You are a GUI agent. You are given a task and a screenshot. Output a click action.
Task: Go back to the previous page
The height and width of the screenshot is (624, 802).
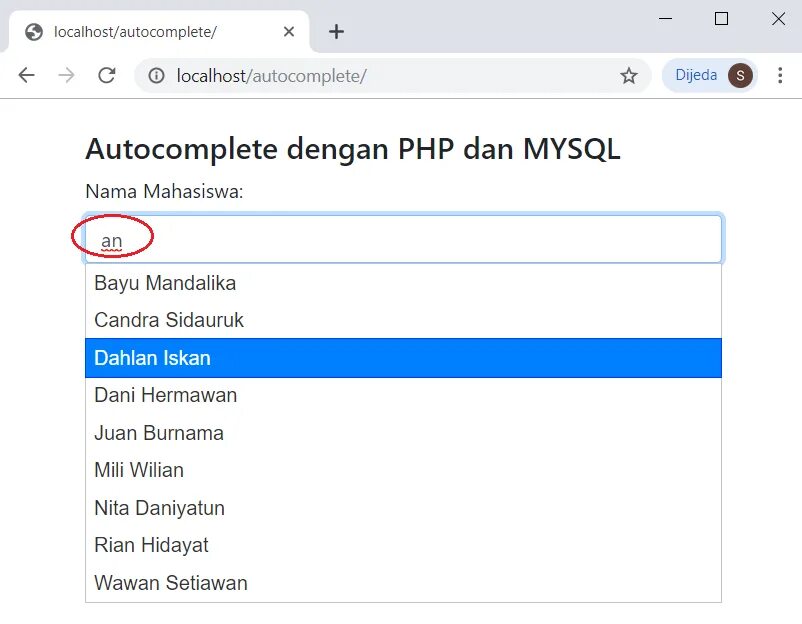click(x=26, y=75)
